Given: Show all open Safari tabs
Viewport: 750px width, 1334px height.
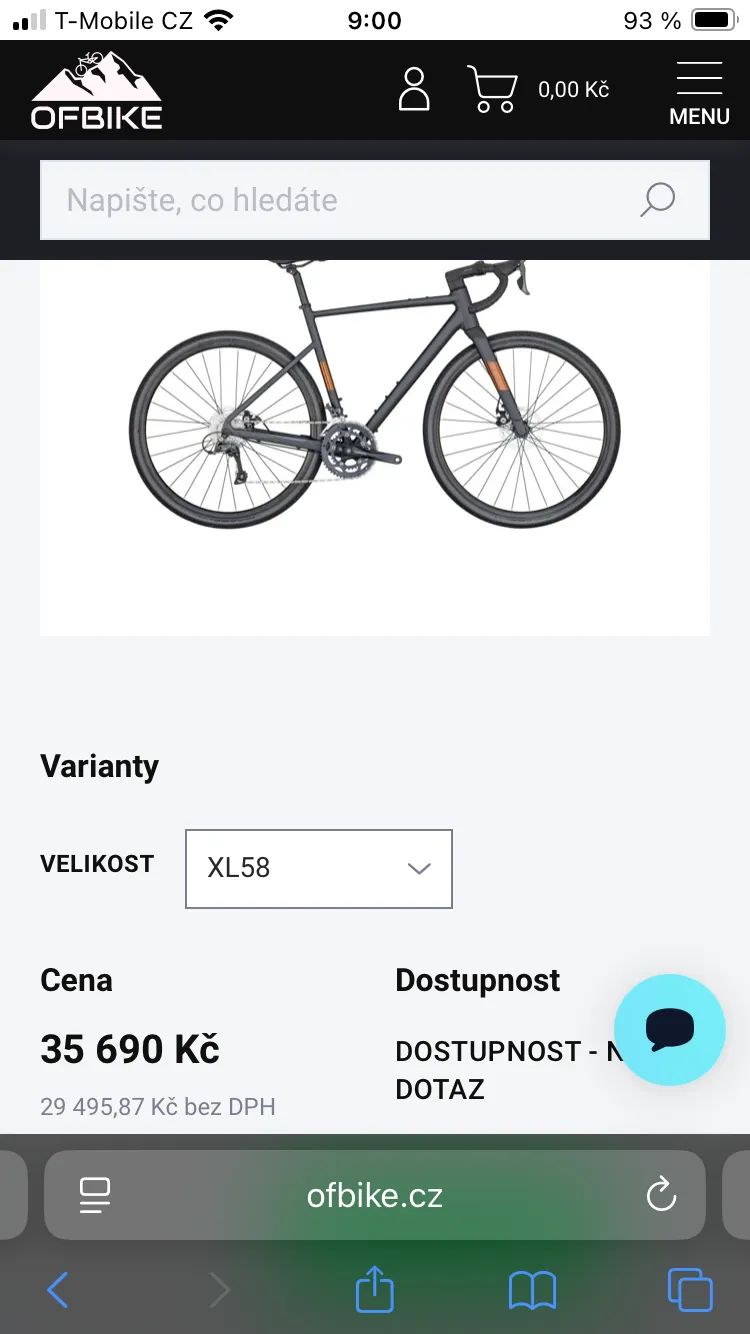Looking at the screenshot, I should 690,1290.
